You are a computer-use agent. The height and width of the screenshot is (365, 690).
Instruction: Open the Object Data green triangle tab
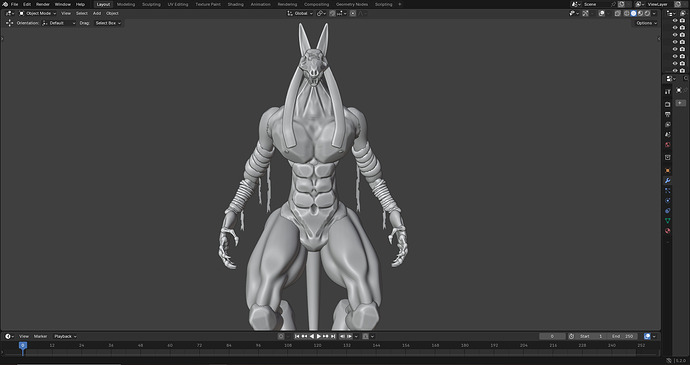pyautogui.click(x=668, y=221)
